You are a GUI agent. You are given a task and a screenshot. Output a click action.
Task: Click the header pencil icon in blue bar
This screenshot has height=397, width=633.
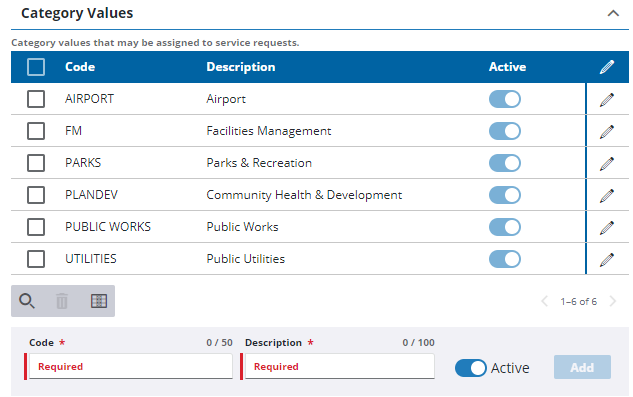click(x=607, y=67)
